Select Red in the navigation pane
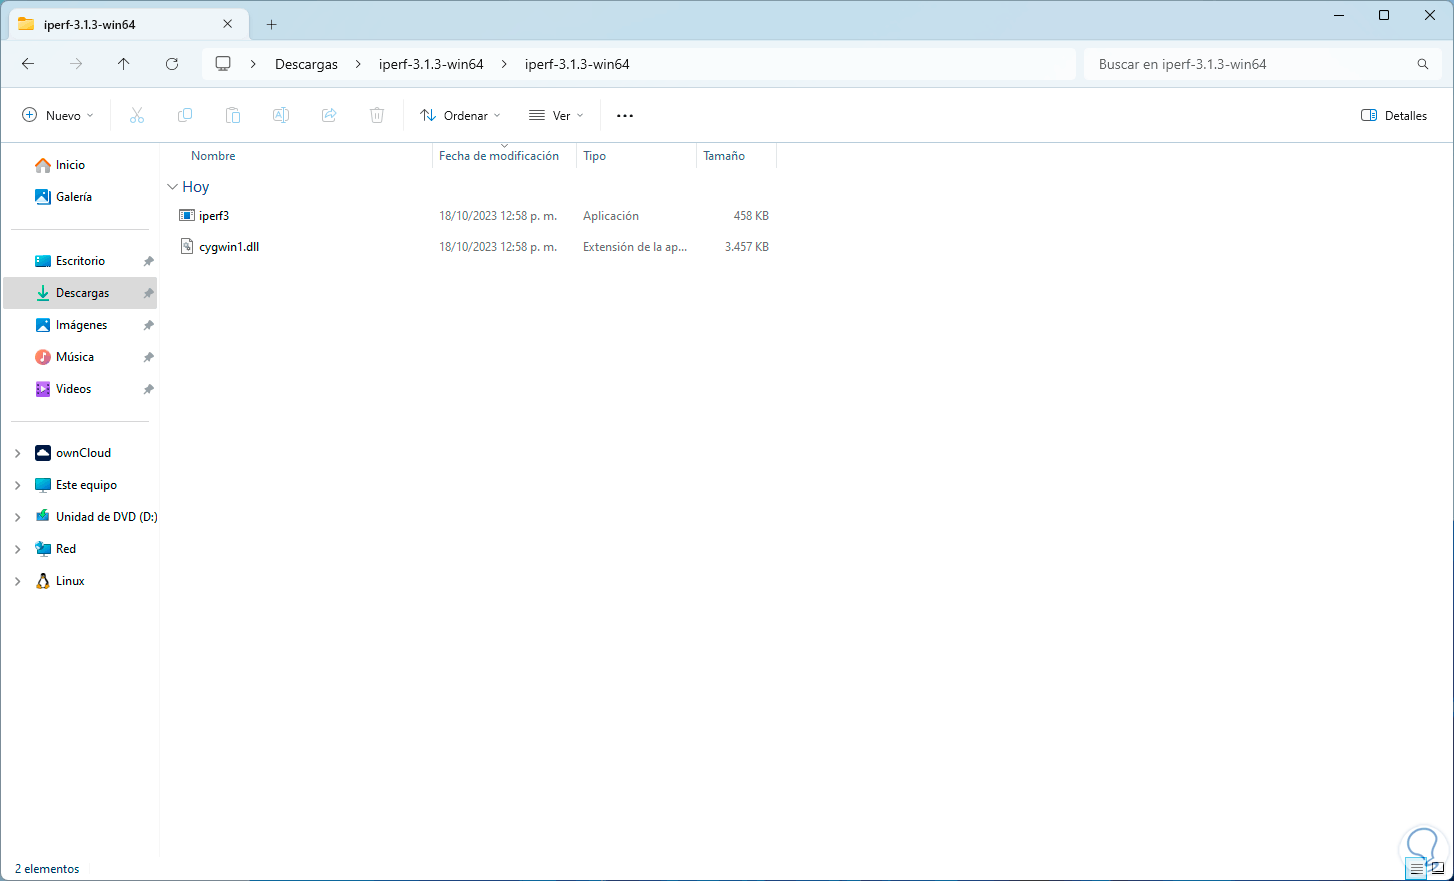 (x=66, y=549)
